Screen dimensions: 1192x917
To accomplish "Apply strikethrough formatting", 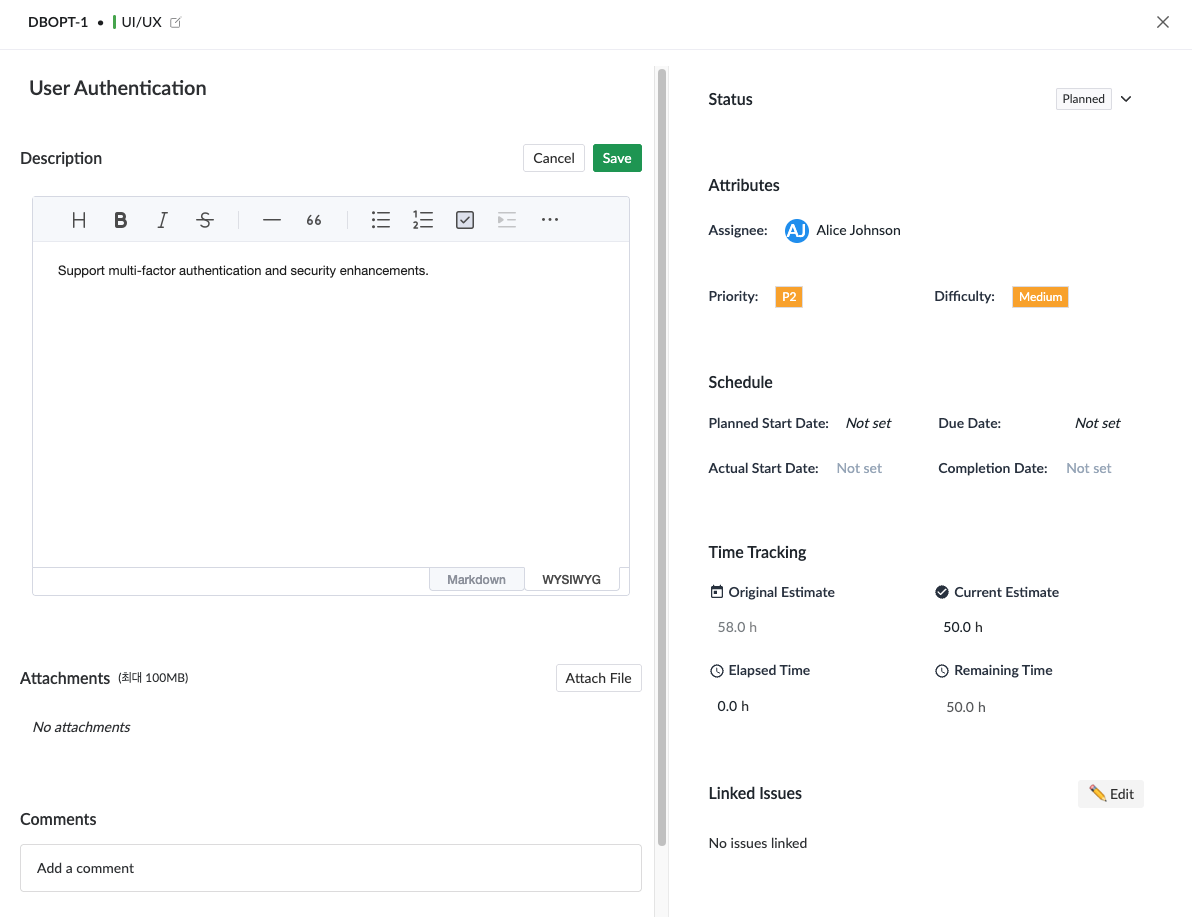I will point(204,219).
